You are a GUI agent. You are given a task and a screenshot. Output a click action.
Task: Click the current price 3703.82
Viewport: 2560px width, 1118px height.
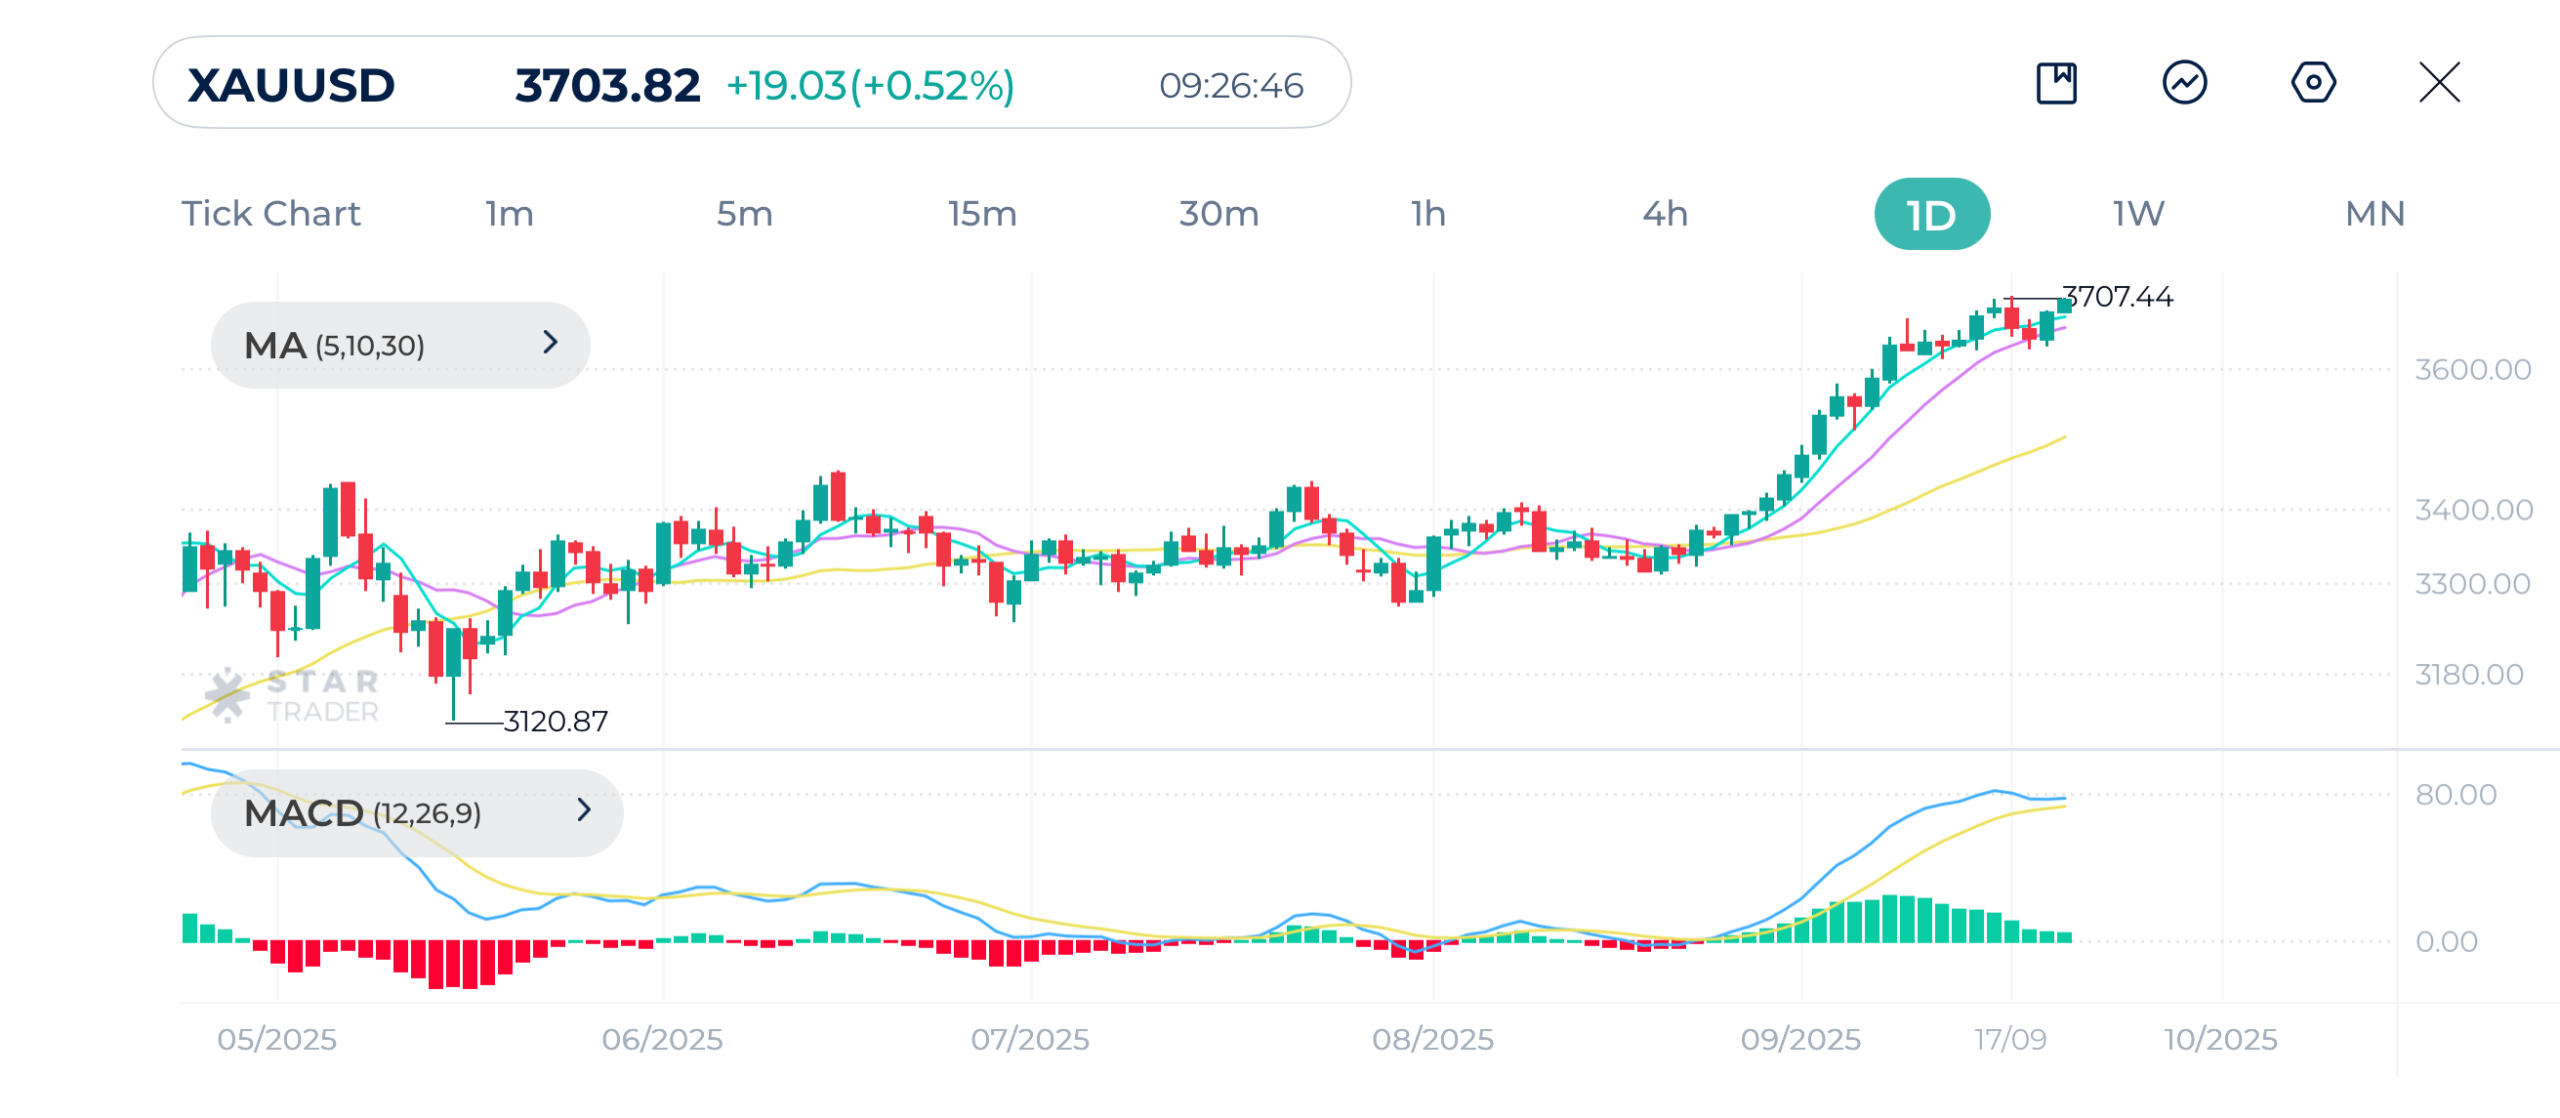click(607, 86)
